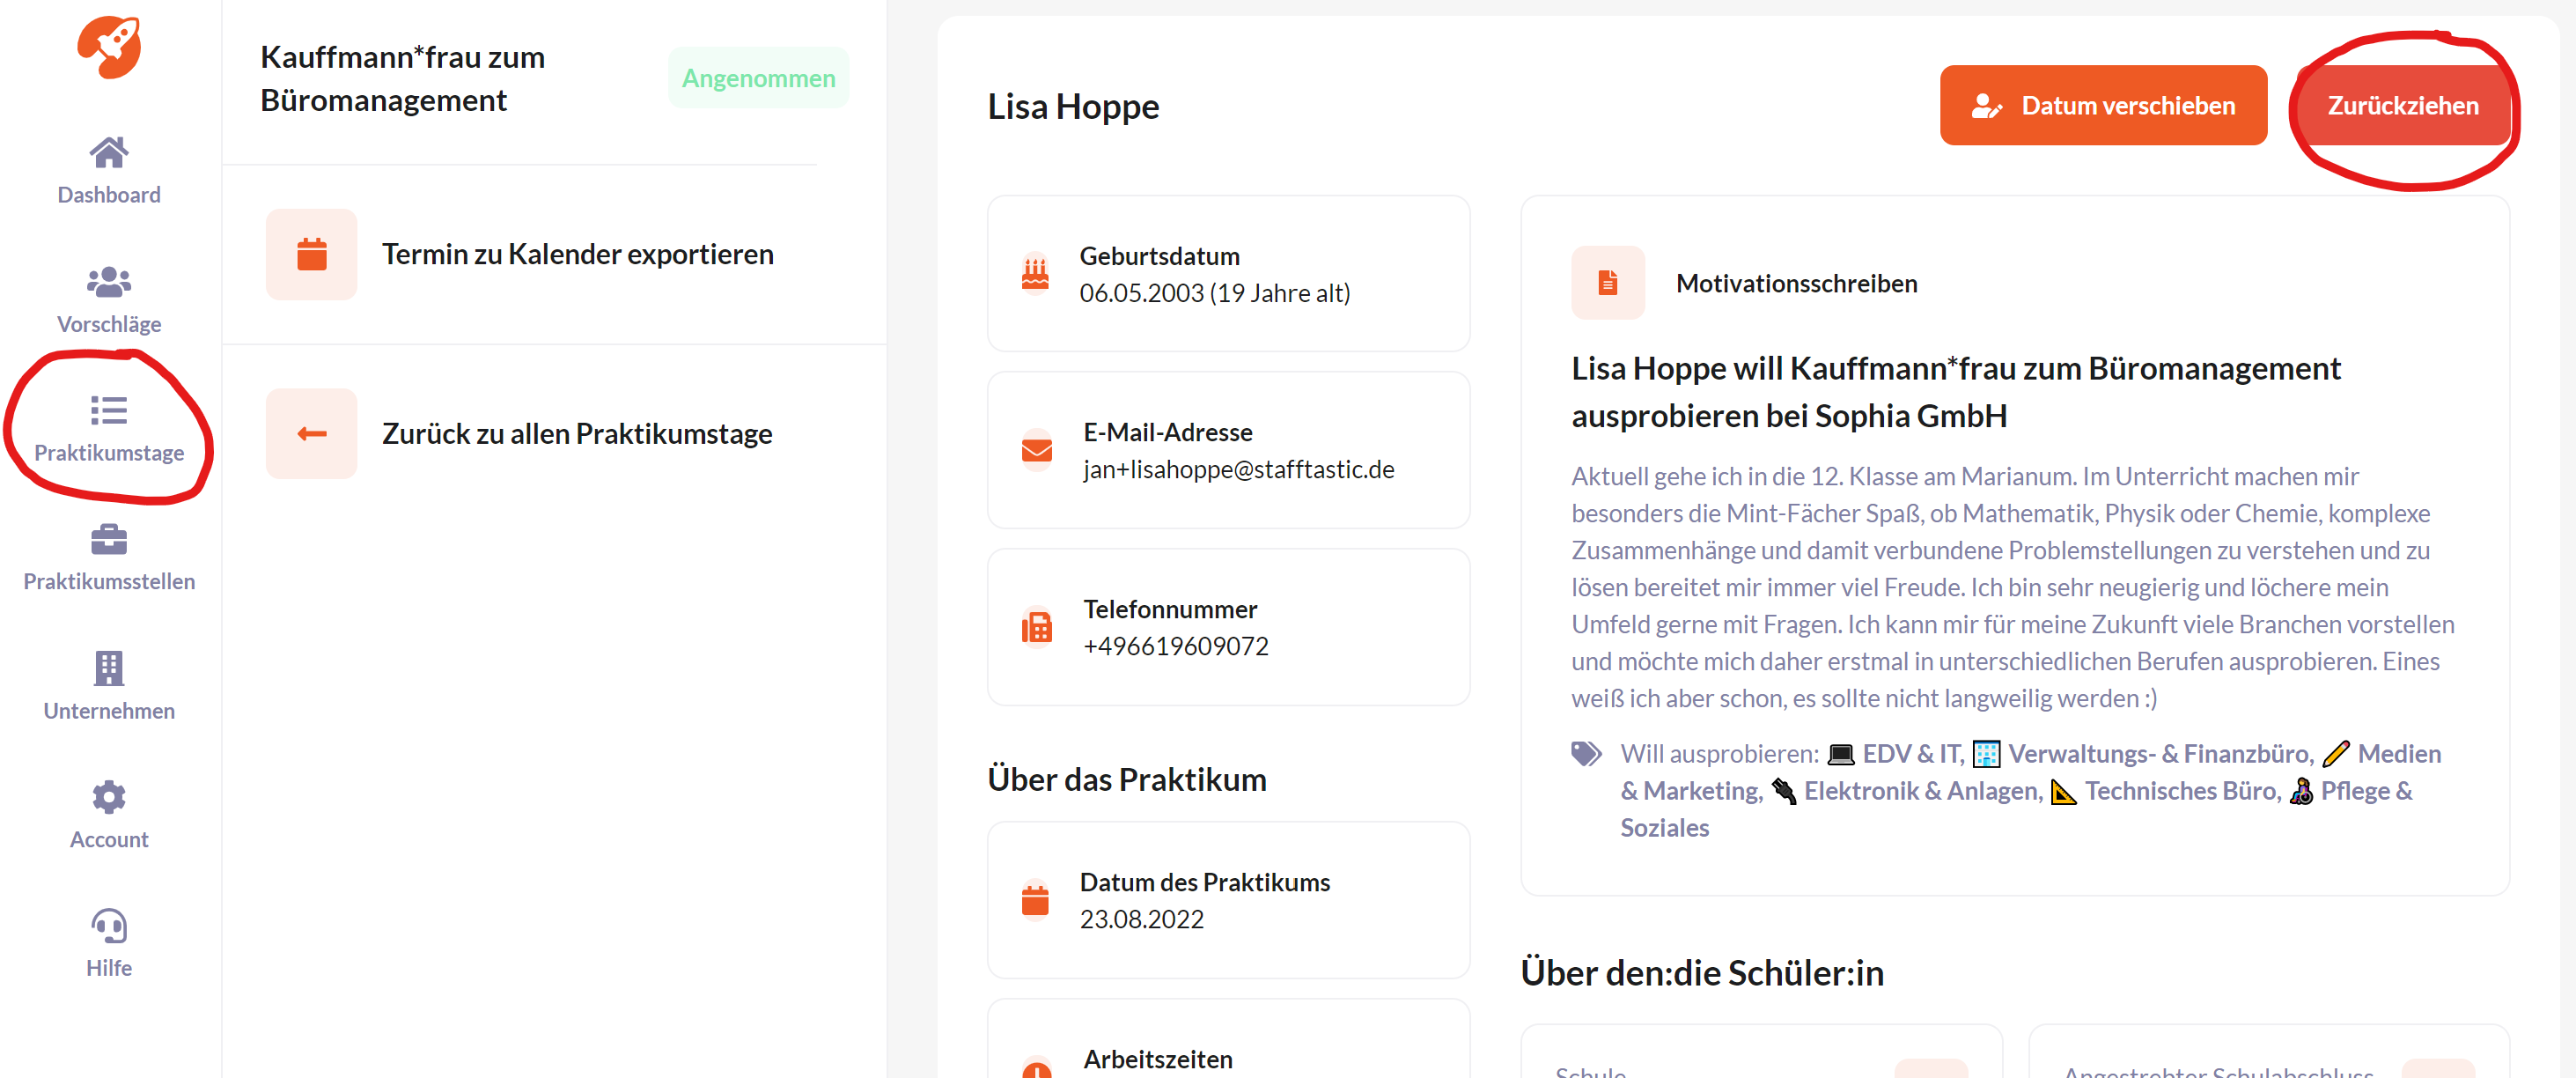This screenshot has height=1078, width=2576.
Task: Click Zurück zu allen Praktikumstage
Action: click(x=577, y=434)
